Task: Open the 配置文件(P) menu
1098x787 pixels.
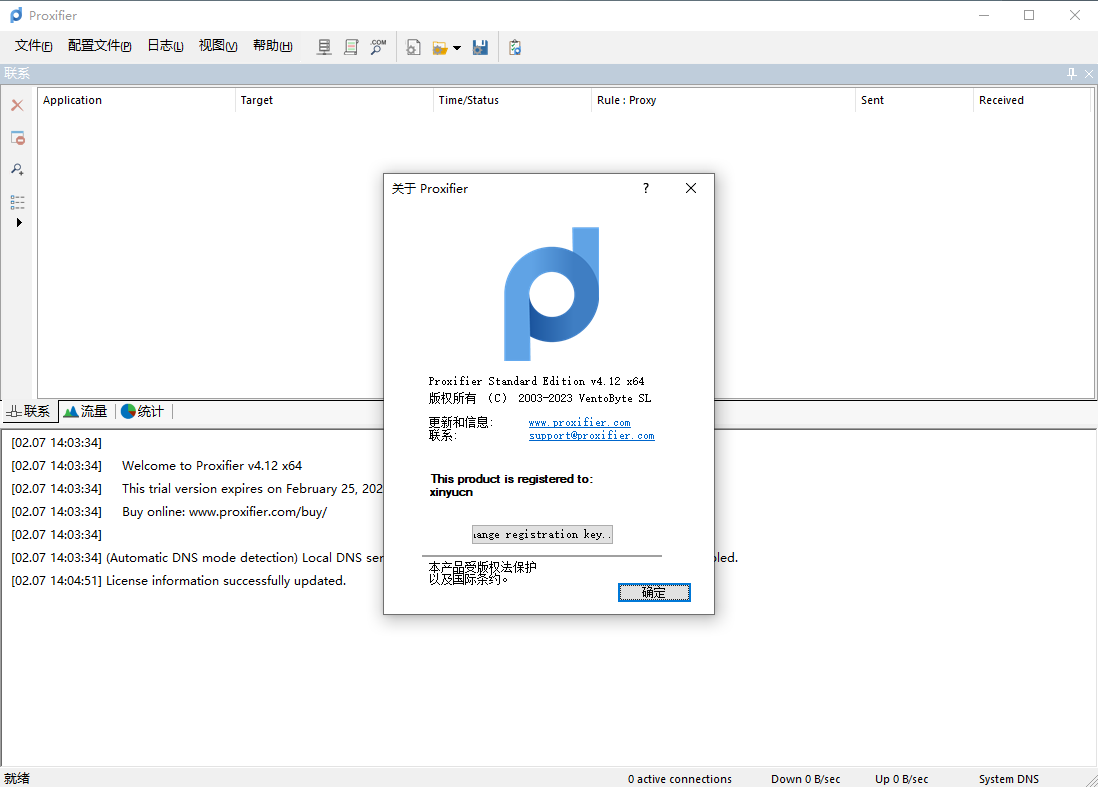Action: [99, 46]
